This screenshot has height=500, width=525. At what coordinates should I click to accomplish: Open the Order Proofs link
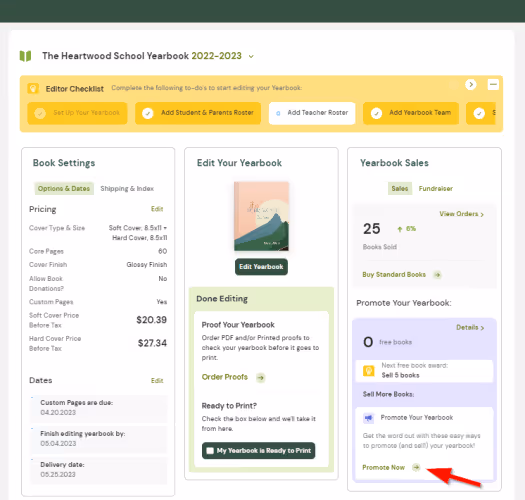(x=225, y=377)
